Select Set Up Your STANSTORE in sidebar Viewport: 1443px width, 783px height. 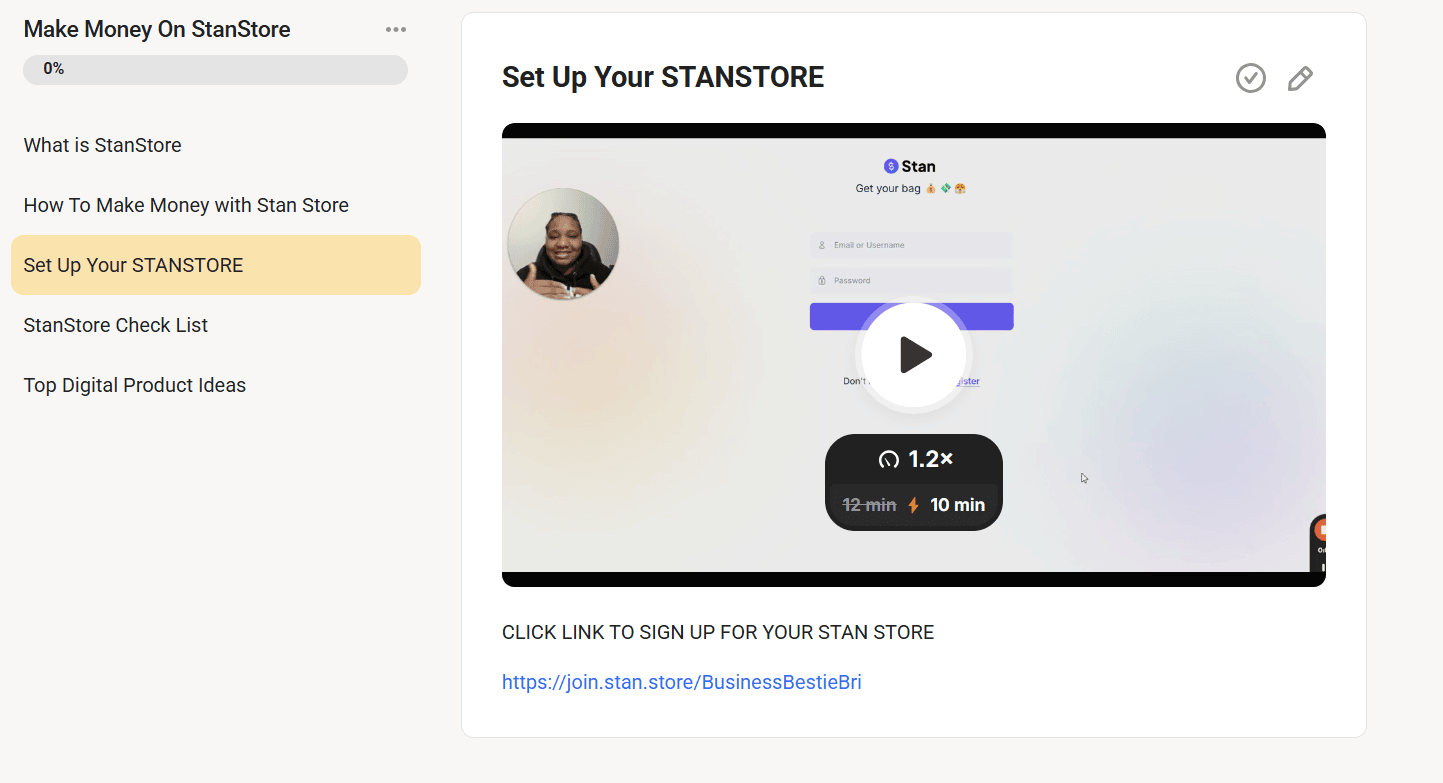[134, 265]
